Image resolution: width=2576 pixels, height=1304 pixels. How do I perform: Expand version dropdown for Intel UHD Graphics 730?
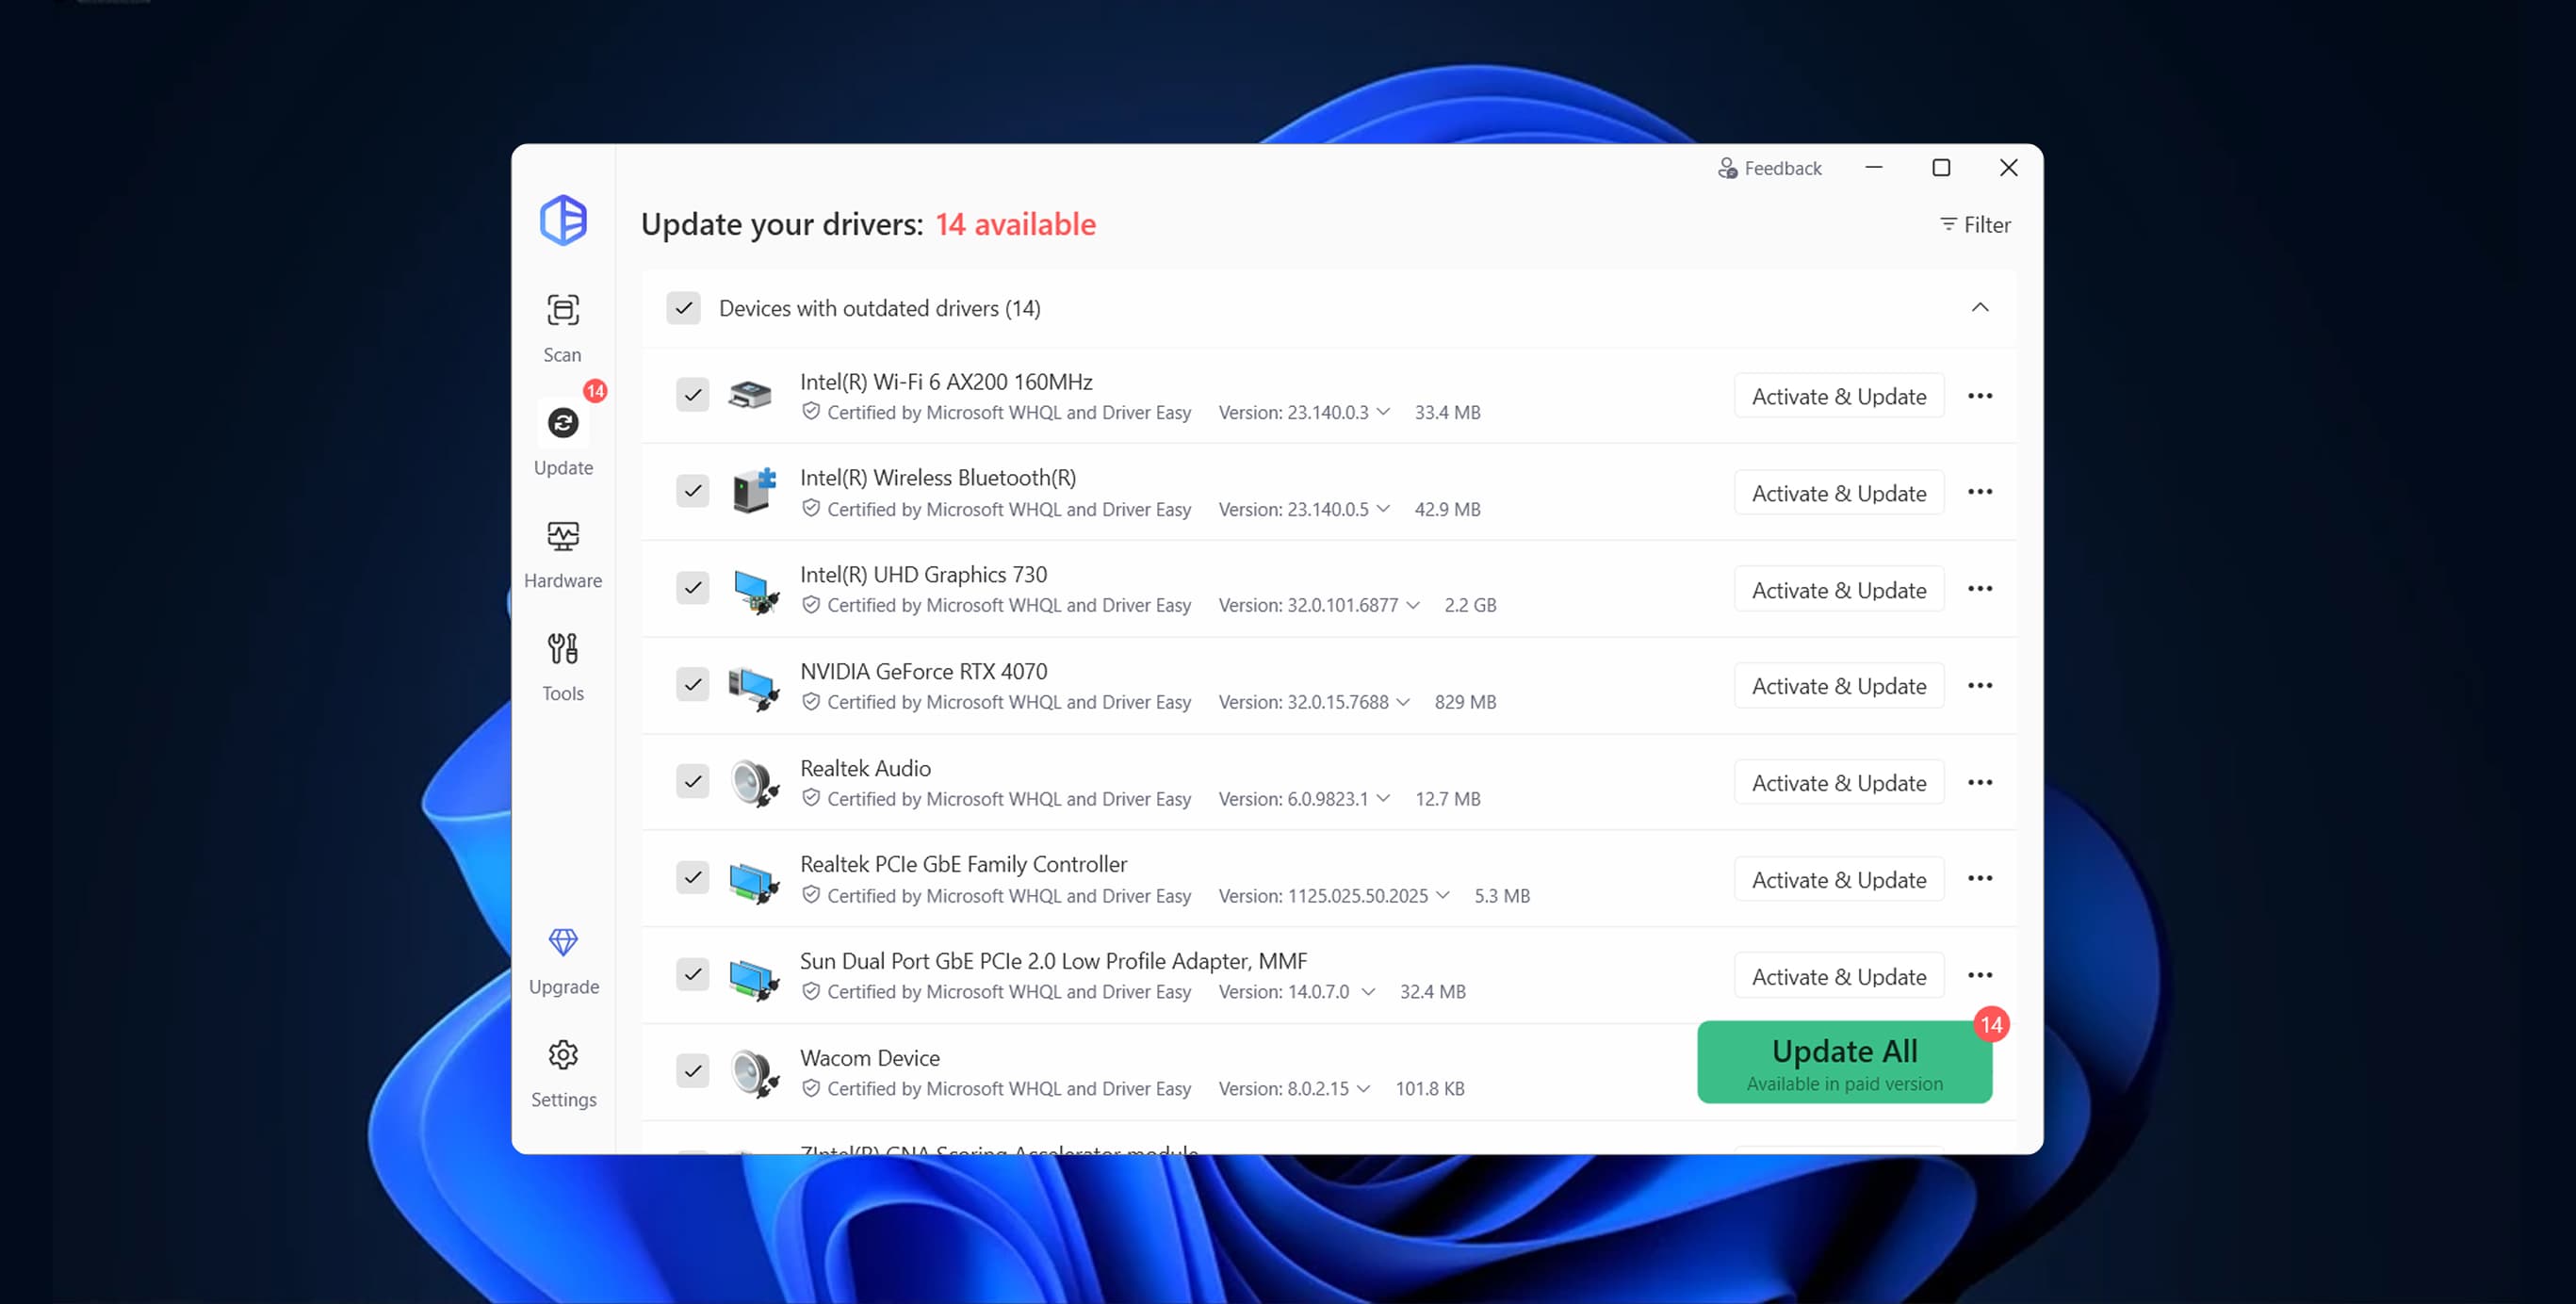click(x=1412, y=605)
